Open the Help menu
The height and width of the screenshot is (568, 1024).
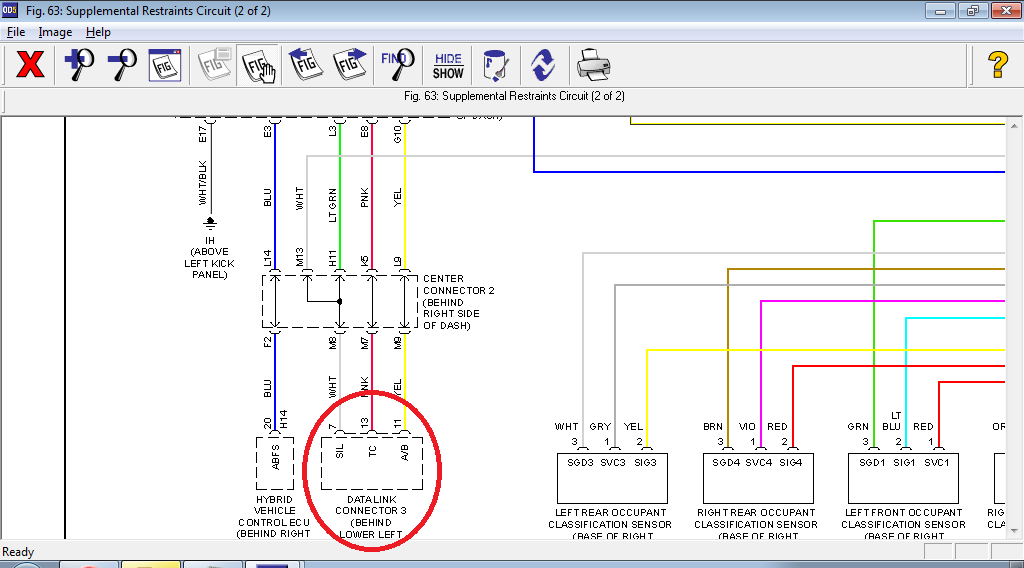[98, 32]
